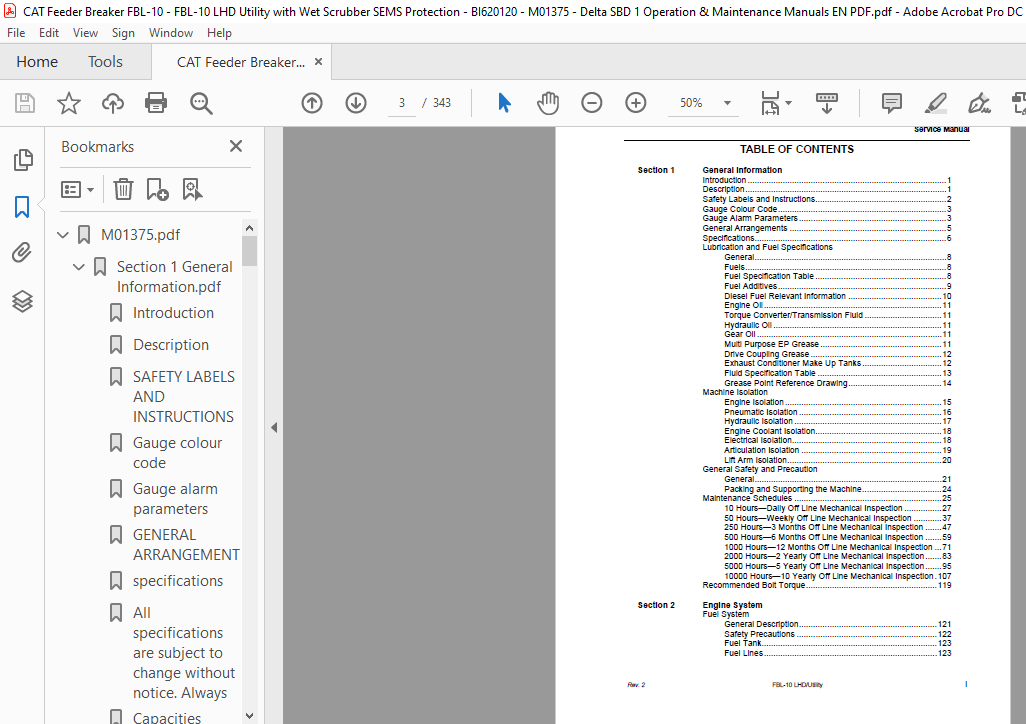Open the Description bookmark
Image resolution: width=1026 pixels, height=724 pixels.
pos(171,345)
